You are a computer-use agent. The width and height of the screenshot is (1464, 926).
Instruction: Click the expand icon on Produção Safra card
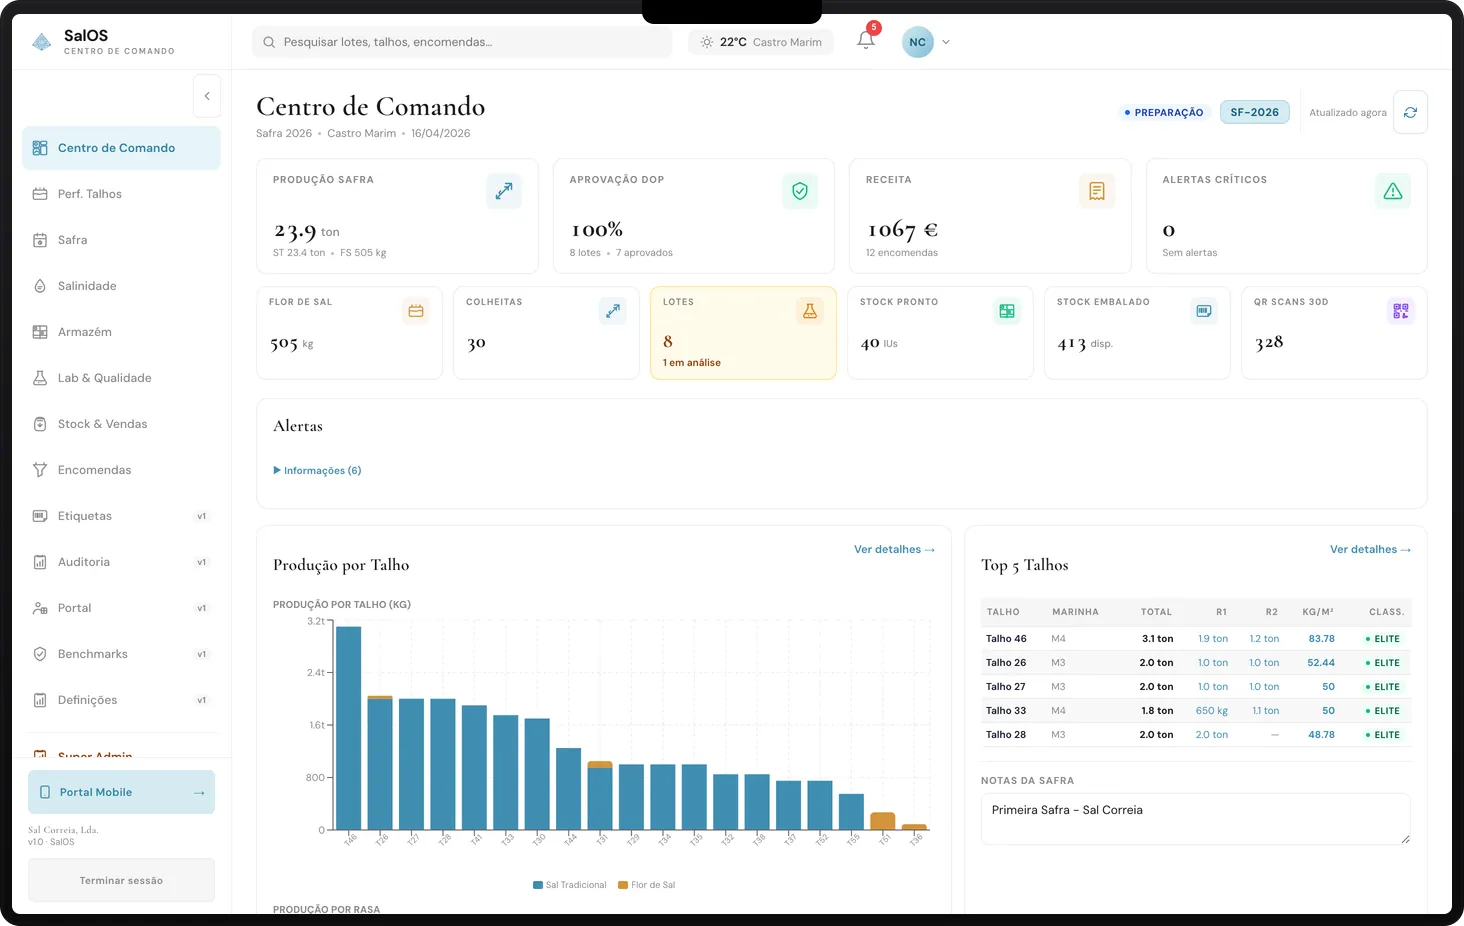point(504,190)
